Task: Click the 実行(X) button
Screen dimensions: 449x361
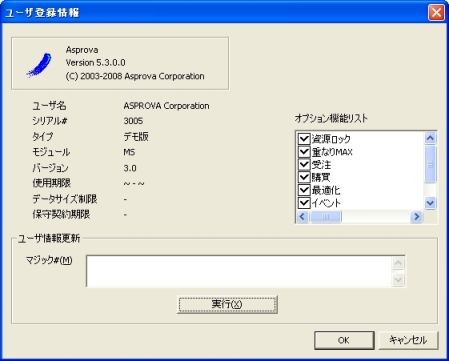Action: pyautogui.click(x=227, y=304)
